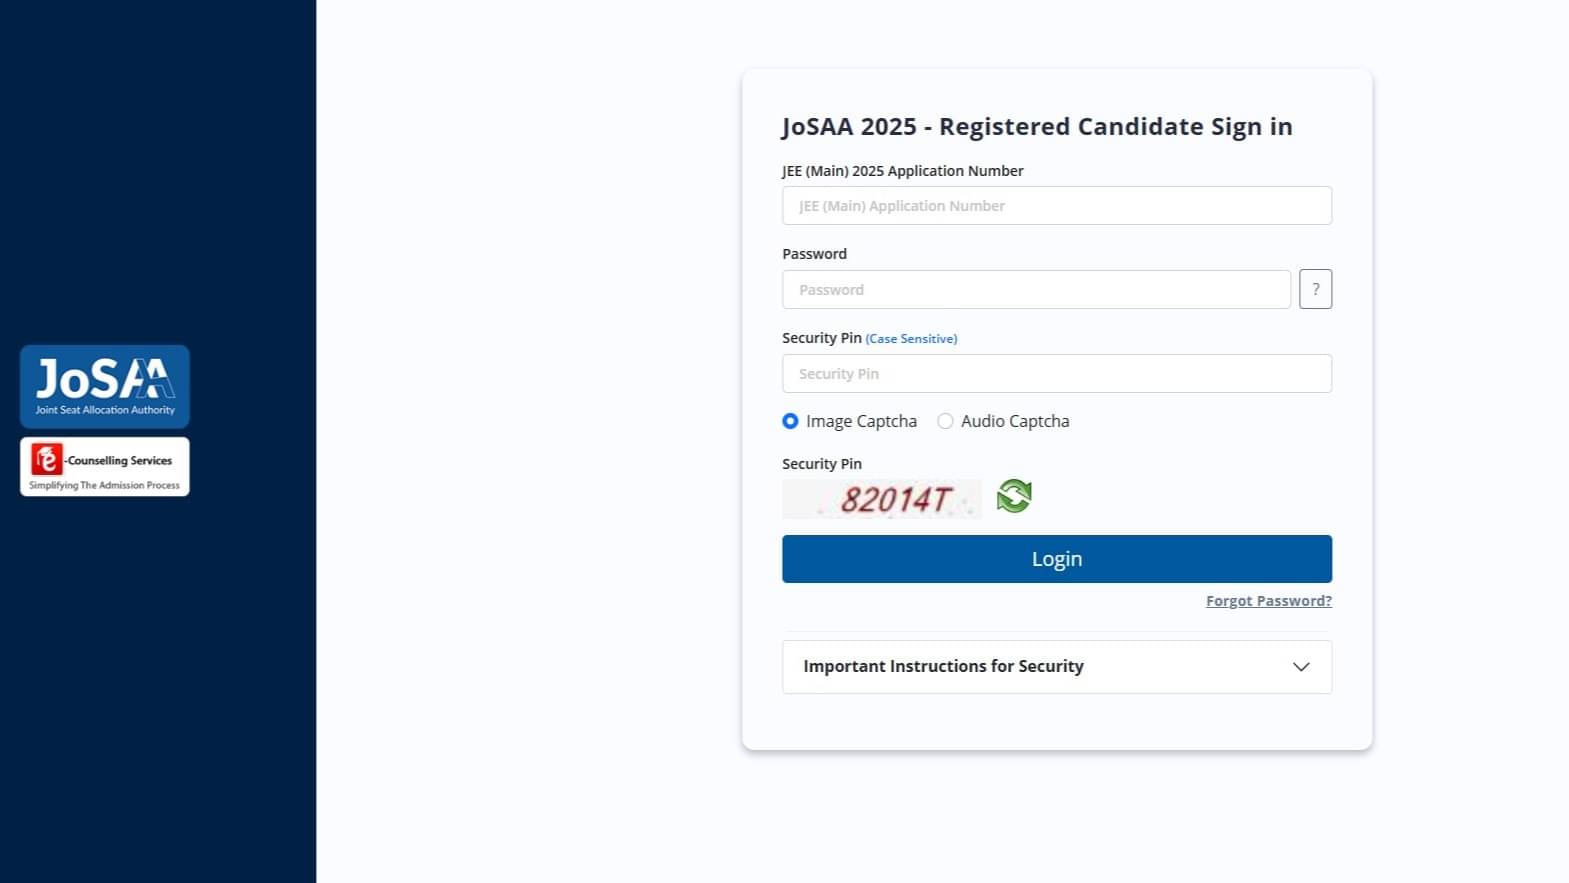Select the Audio Captcha option
Viewport: 1569px width, 883px height.
point(945,421)
